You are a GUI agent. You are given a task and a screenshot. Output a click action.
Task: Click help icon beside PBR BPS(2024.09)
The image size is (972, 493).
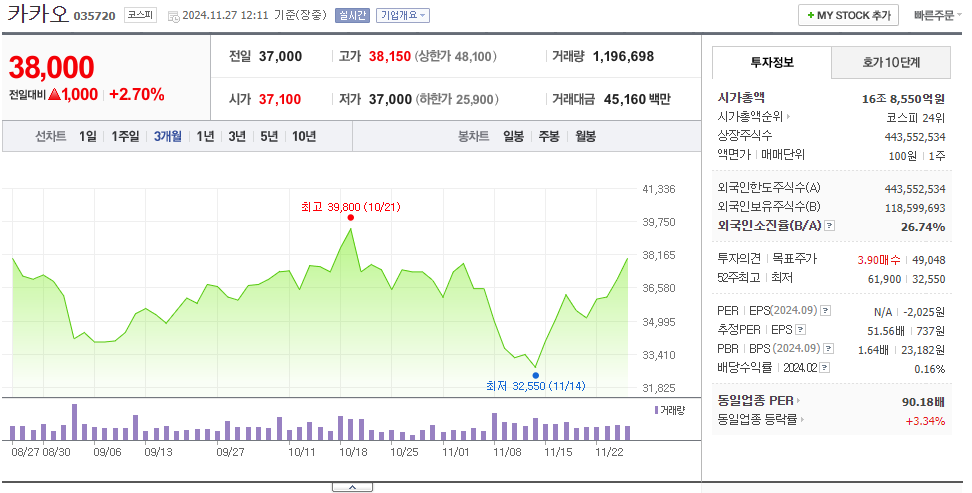[829, 349]
